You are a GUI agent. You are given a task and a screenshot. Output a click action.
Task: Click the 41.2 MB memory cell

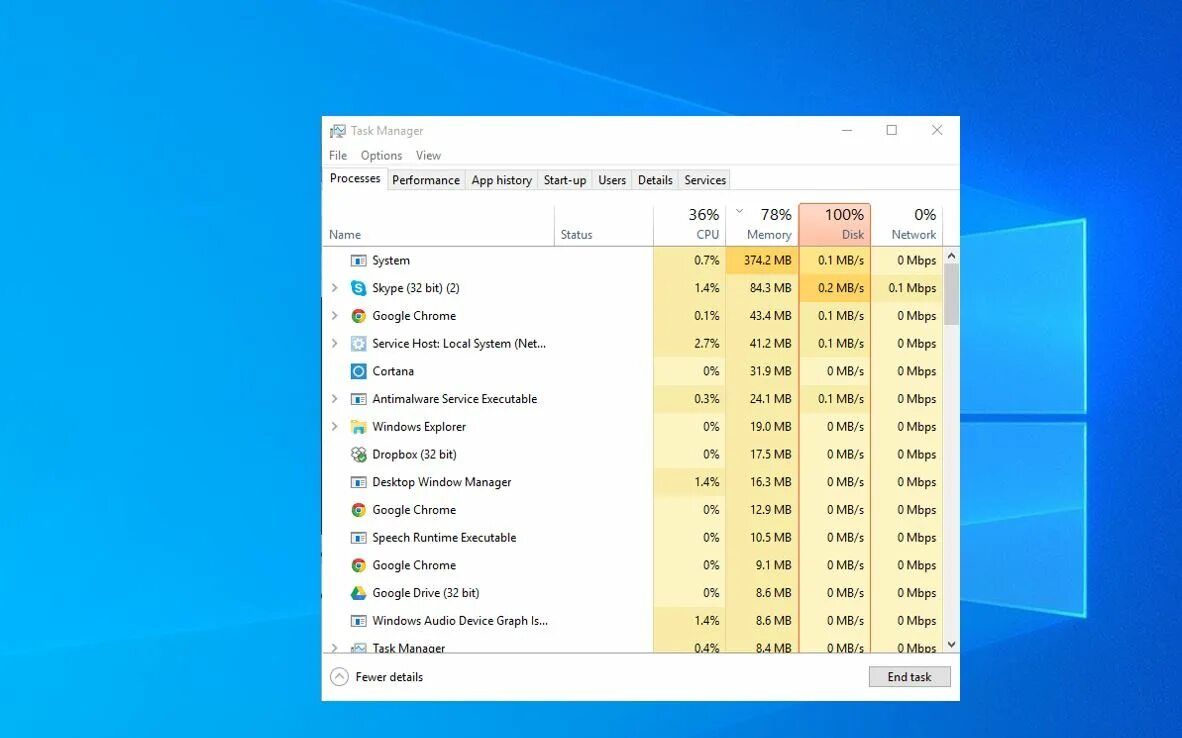[x=762, y=344]
